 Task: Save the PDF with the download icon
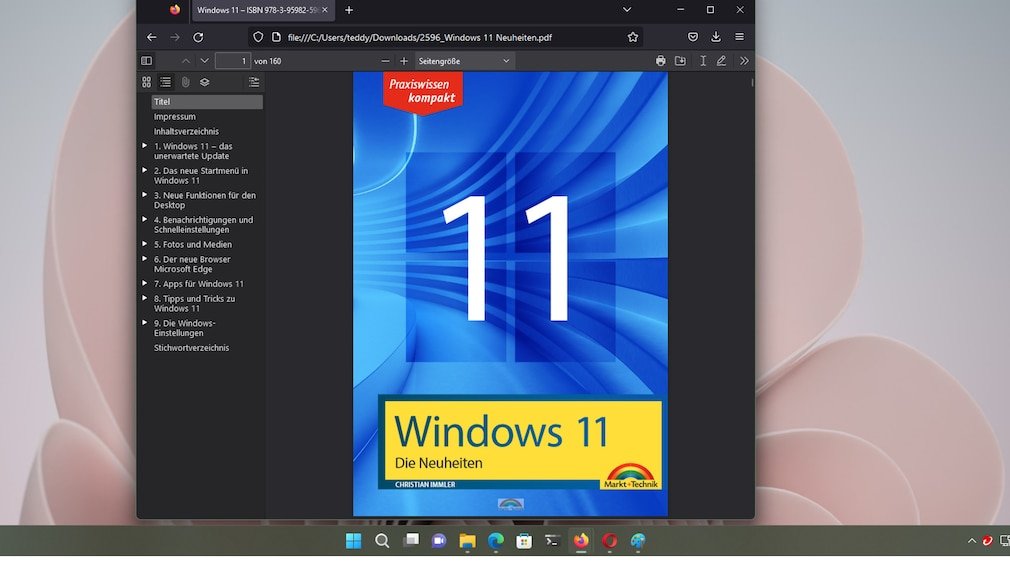tap(680, 61)
